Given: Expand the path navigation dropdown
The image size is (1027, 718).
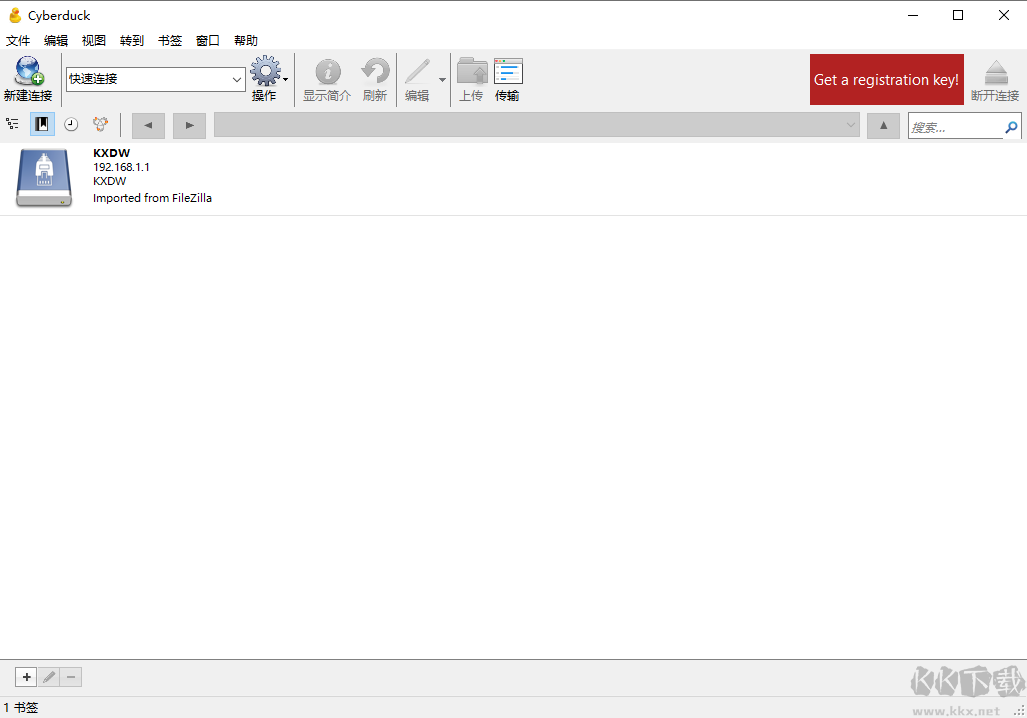Looking at the screenshot, I should [x=851, y=125].
